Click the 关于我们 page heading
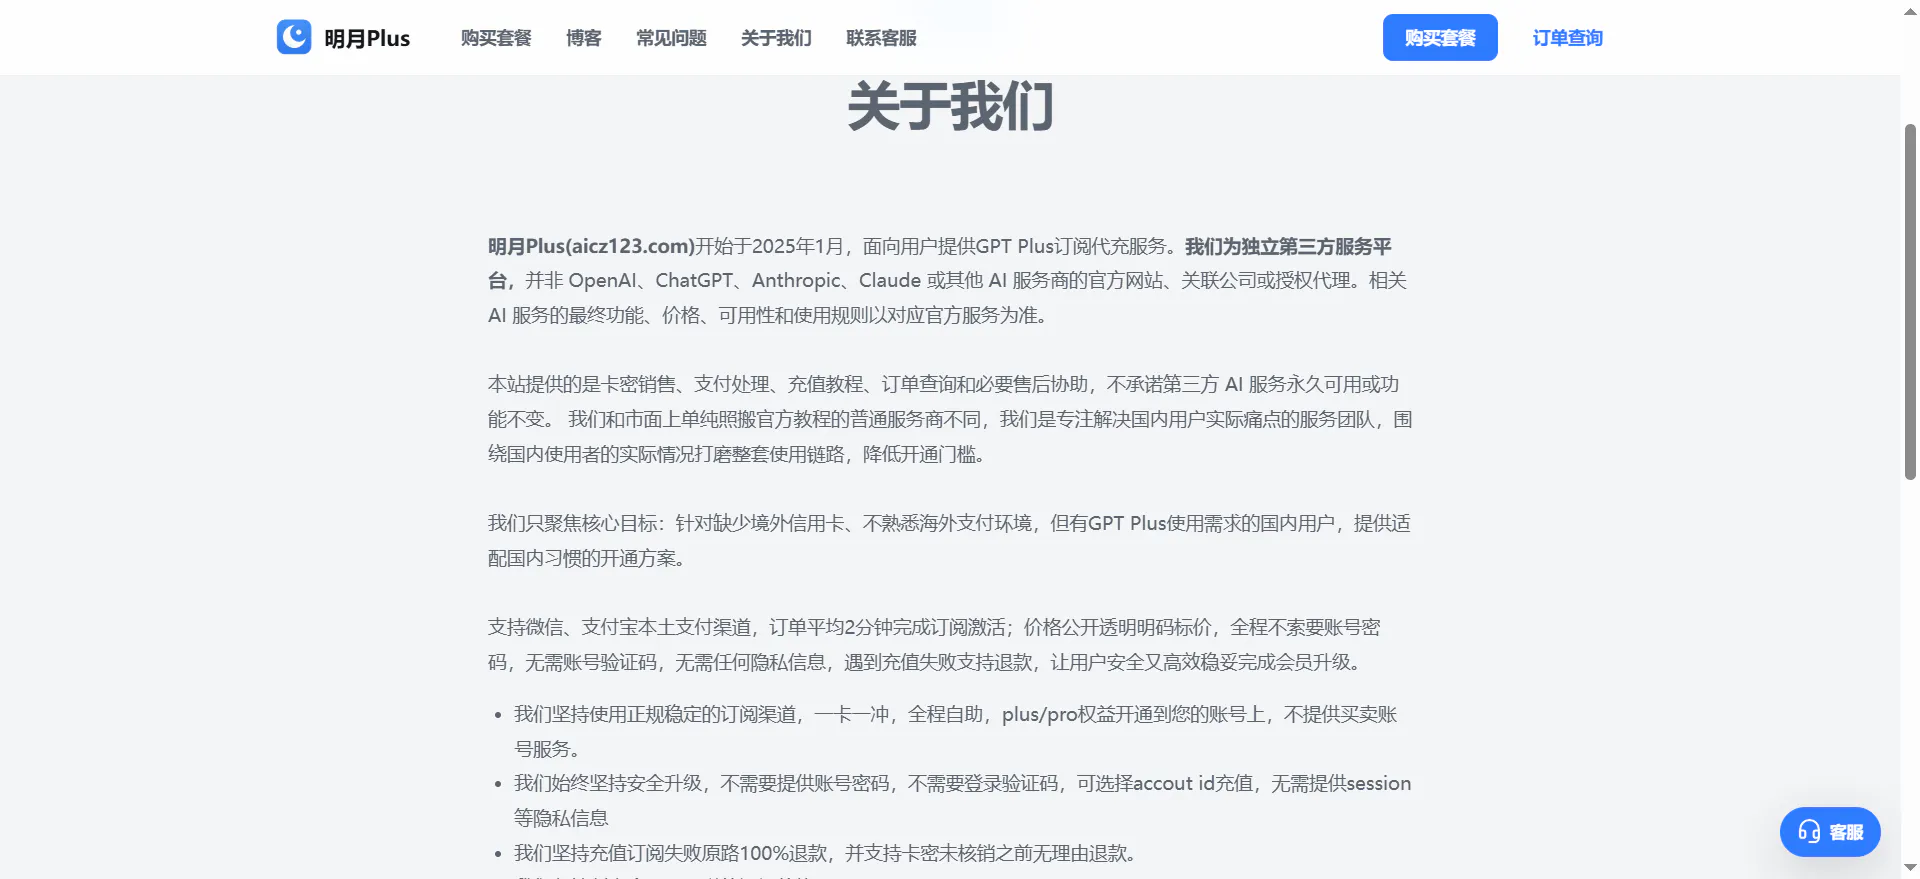1920x879 pixels. (x=950, y=107)
